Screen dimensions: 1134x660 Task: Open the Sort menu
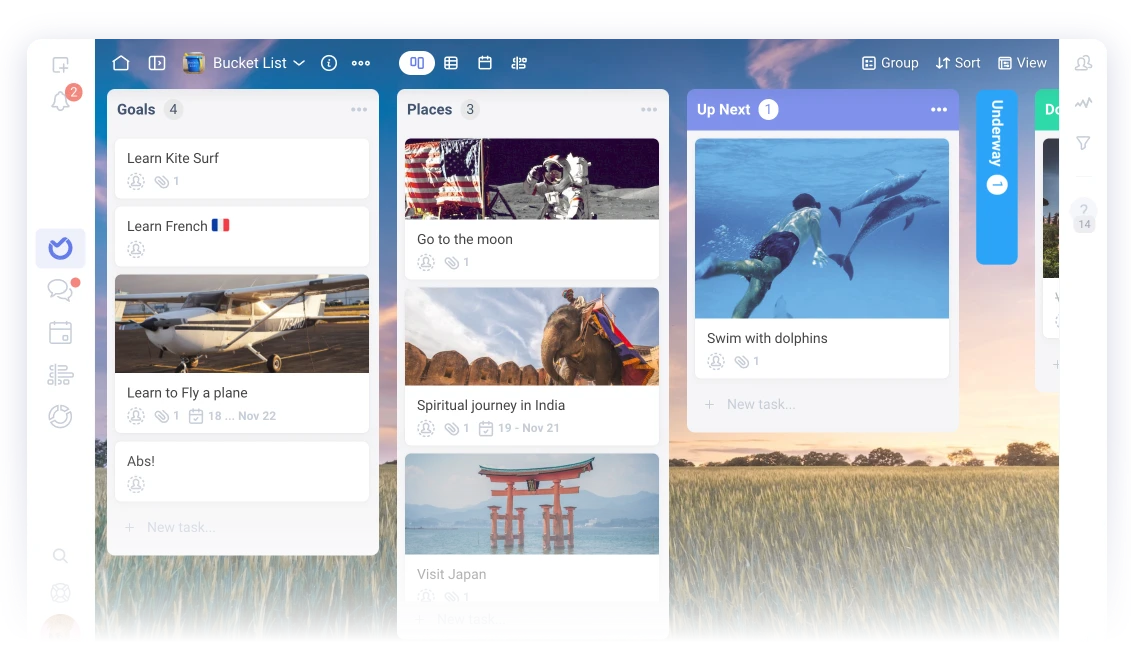click(958, 63)
